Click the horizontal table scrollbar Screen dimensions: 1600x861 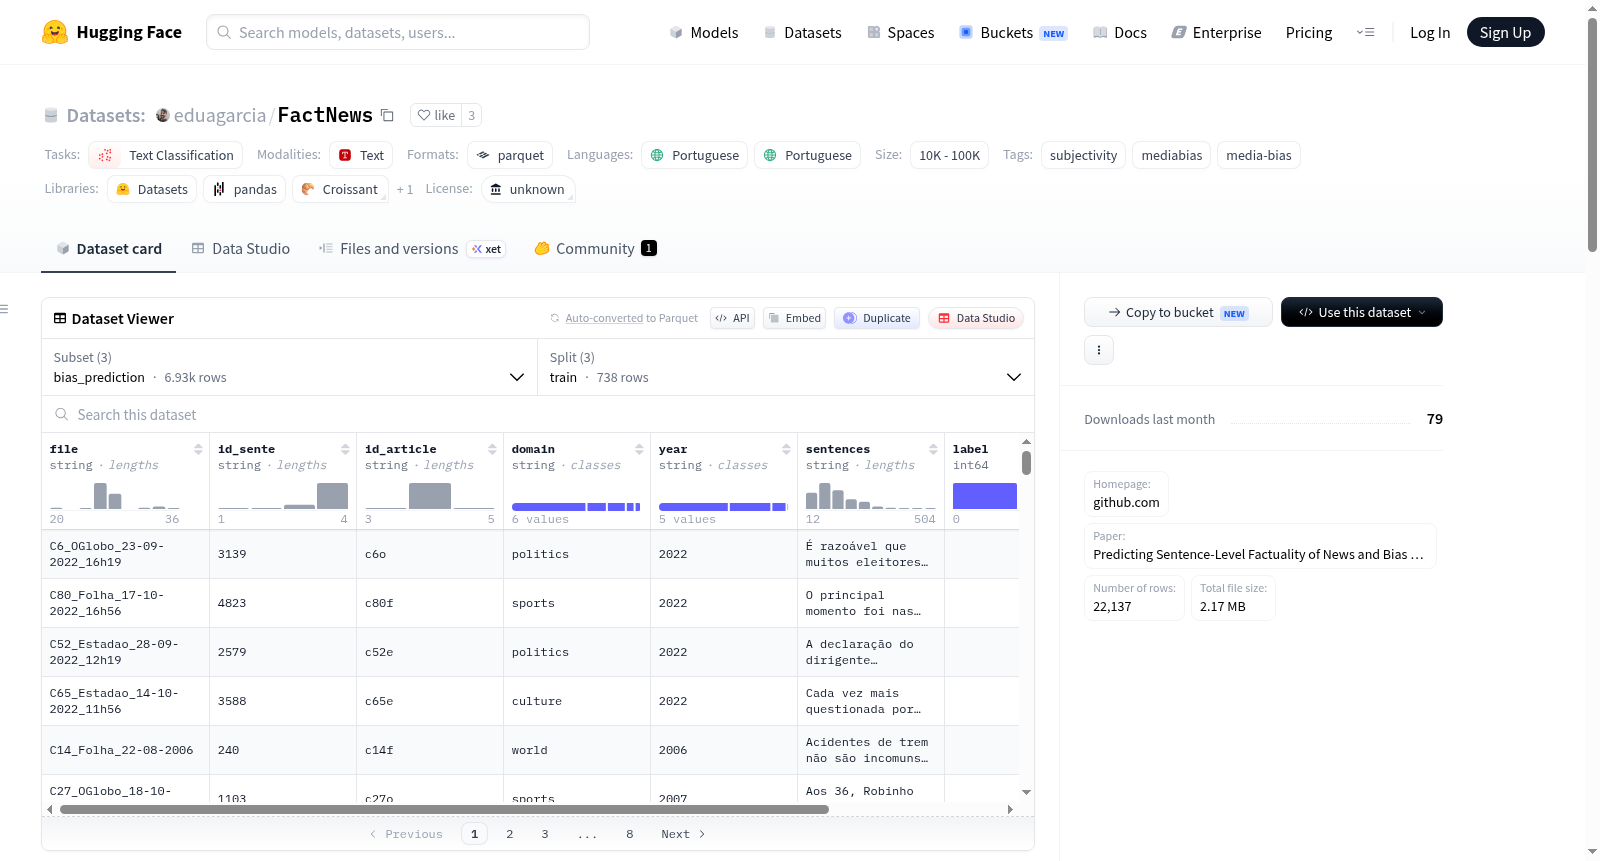[444, 809]
